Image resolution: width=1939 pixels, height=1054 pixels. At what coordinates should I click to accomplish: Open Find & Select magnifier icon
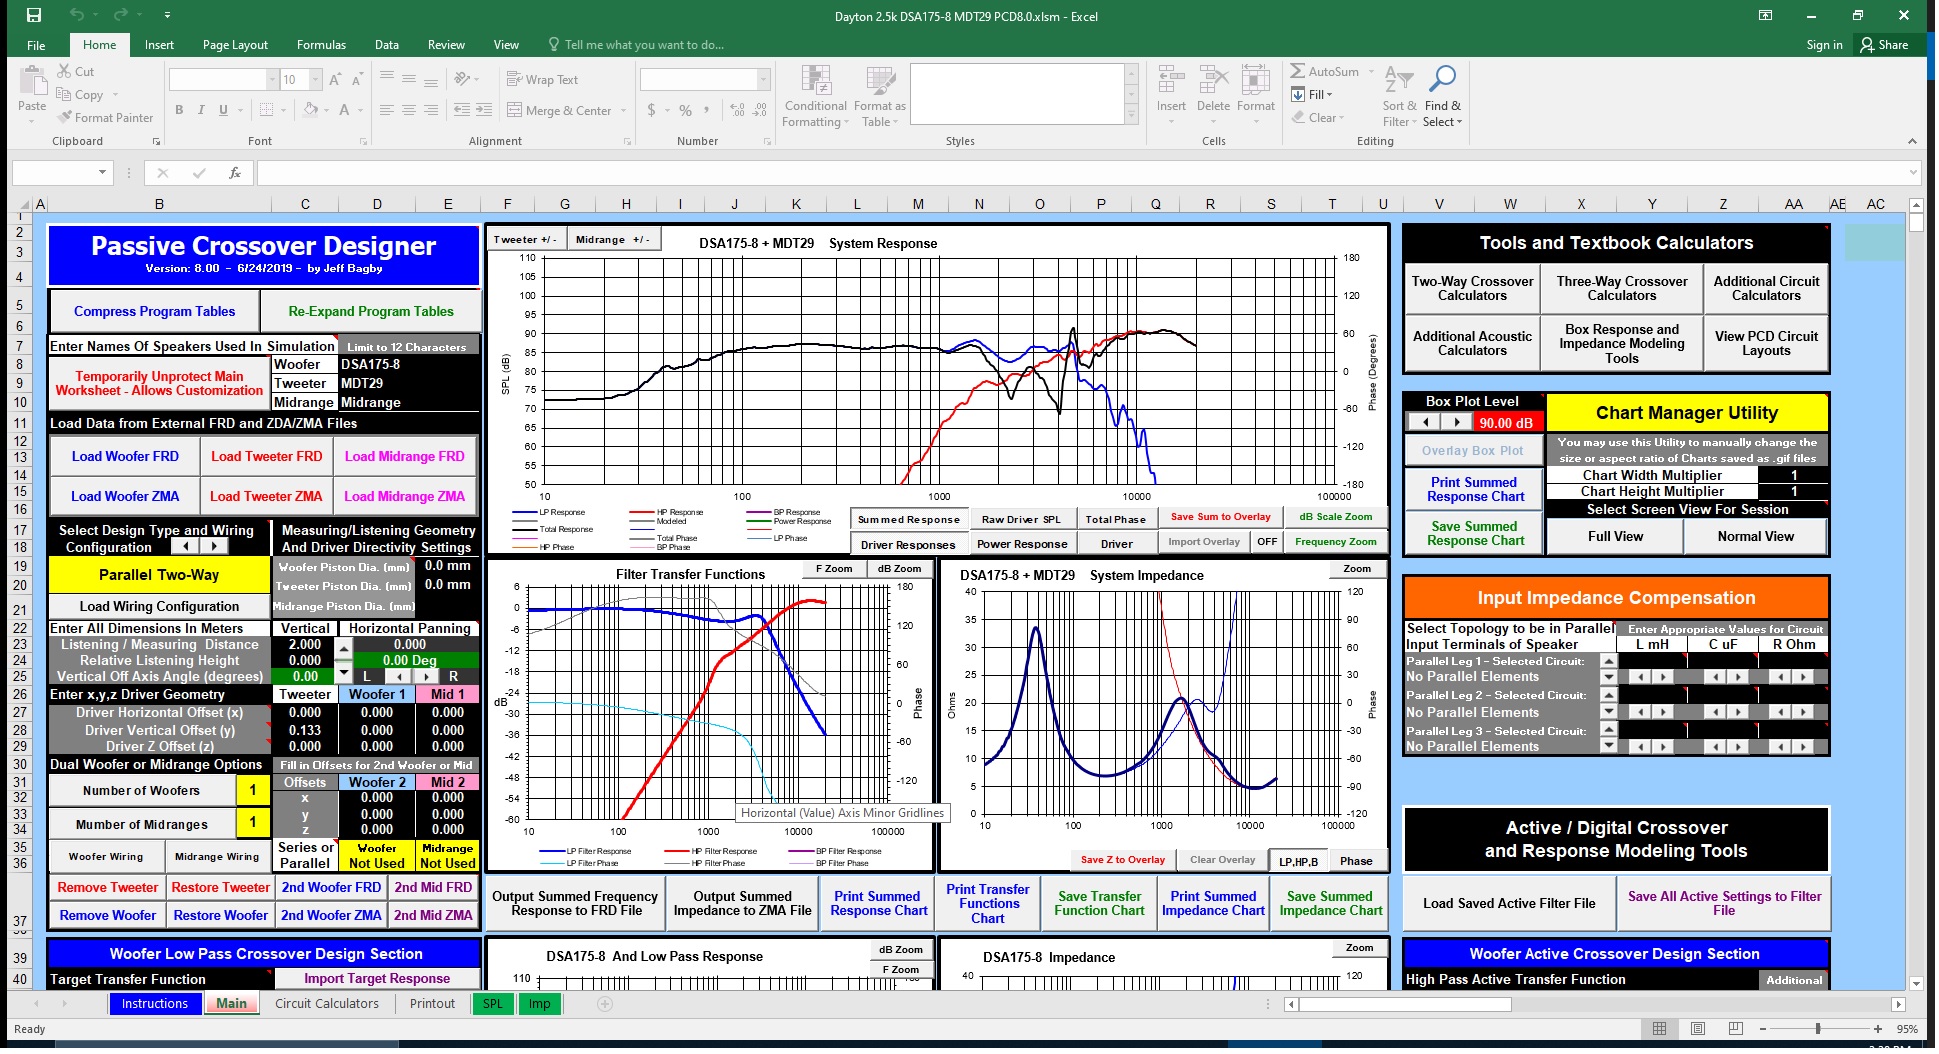[x=1443, y=79]
